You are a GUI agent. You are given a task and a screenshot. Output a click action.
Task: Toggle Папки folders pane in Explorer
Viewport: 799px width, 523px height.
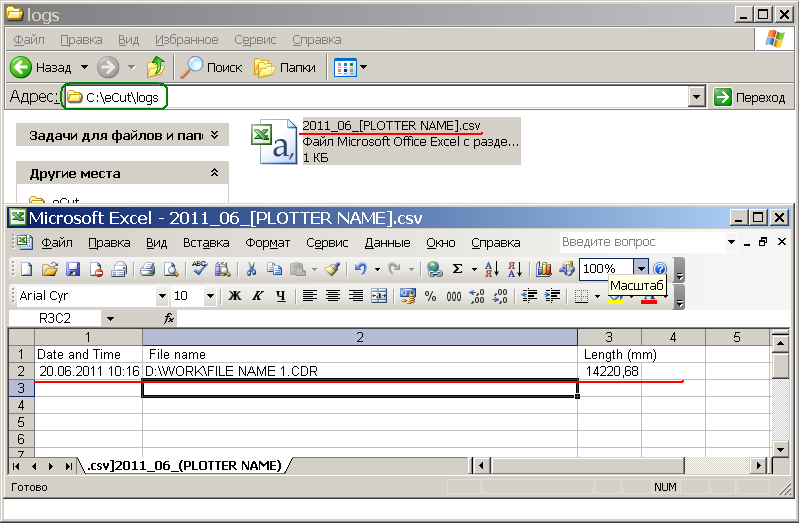point(285,67)
